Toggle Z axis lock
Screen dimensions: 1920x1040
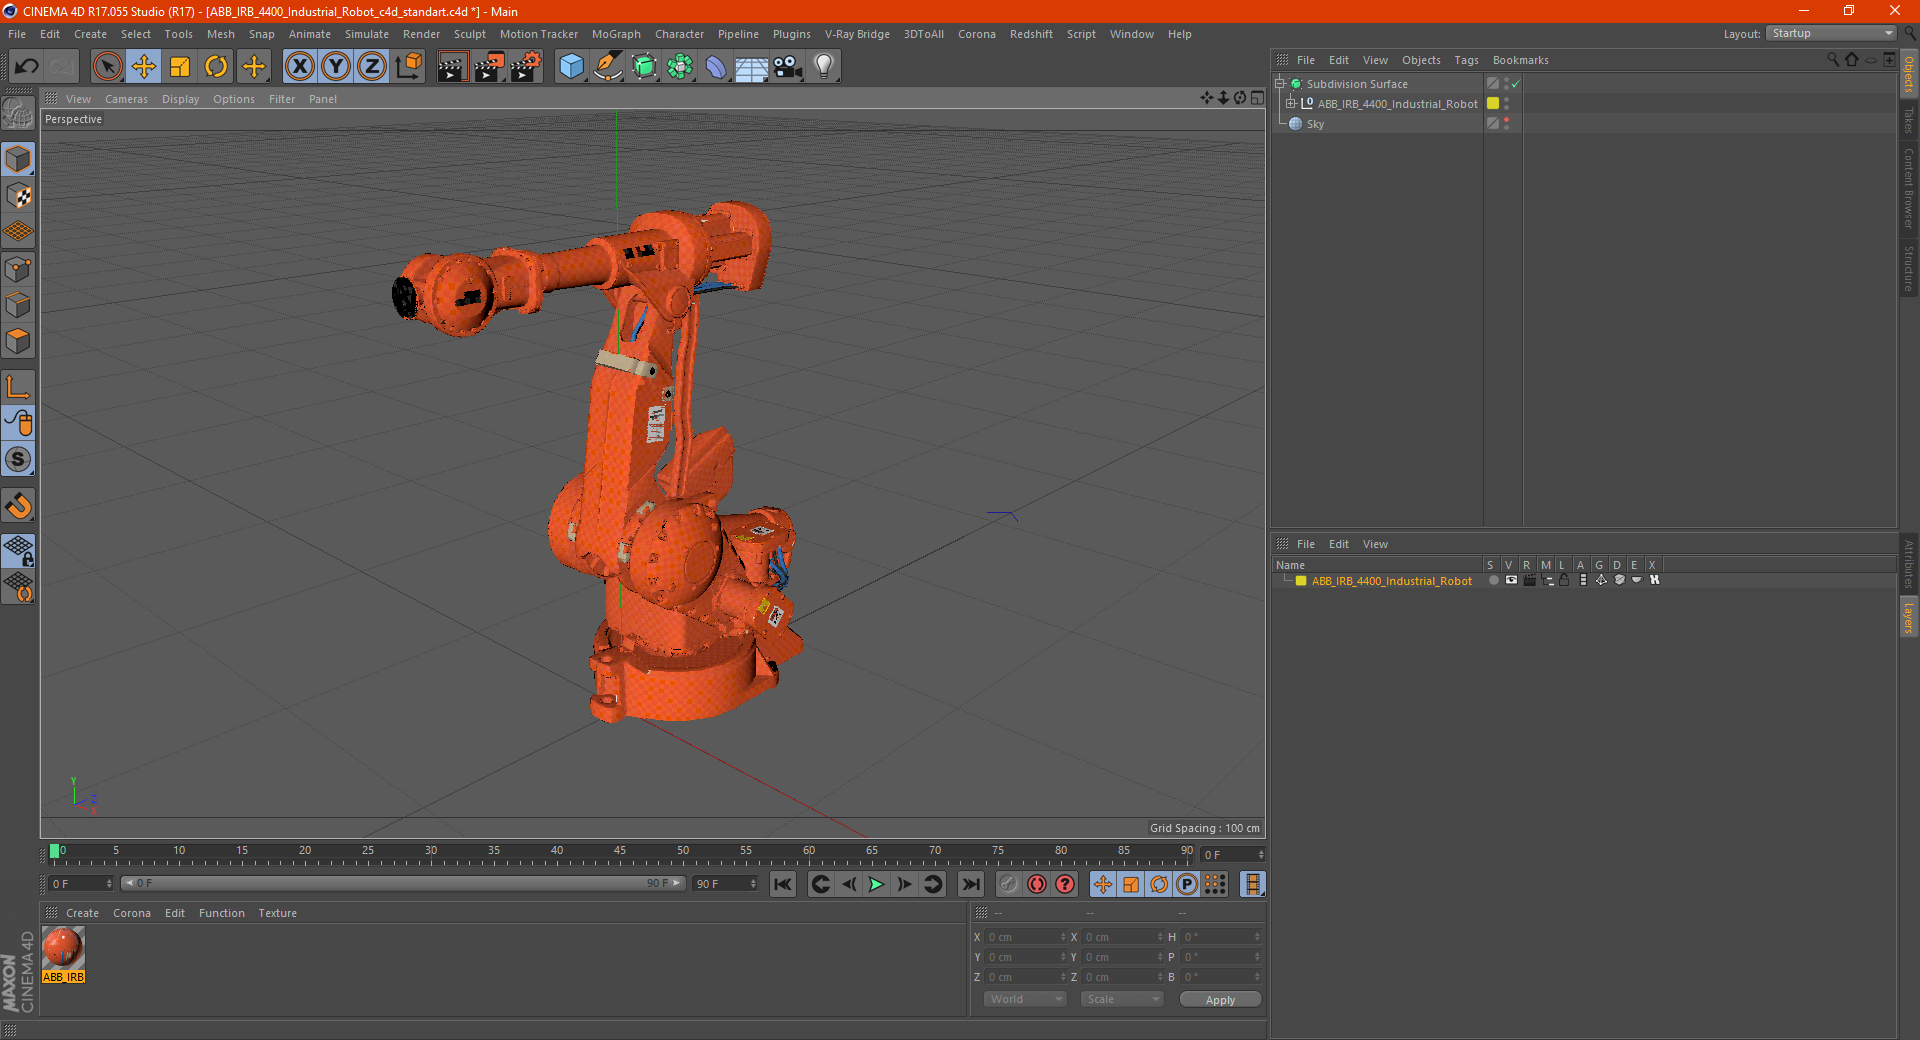tap(372, 67)
